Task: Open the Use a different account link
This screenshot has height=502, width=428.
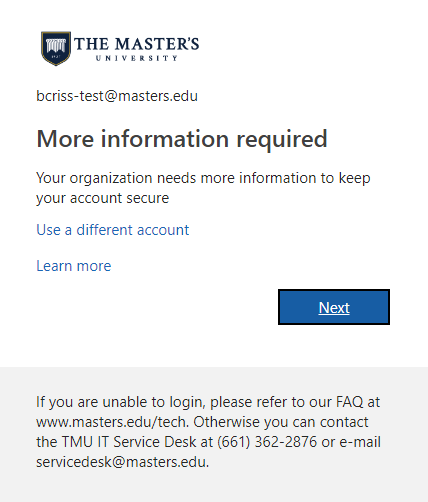Action: click(113, 230)
